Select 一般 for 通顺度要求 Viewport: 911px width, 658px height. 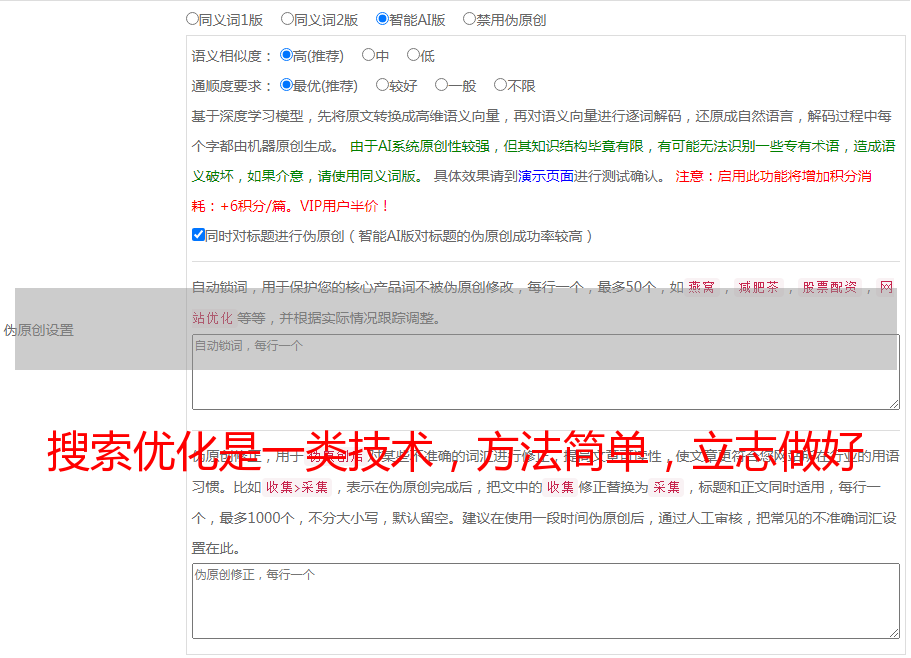(440, 86)
